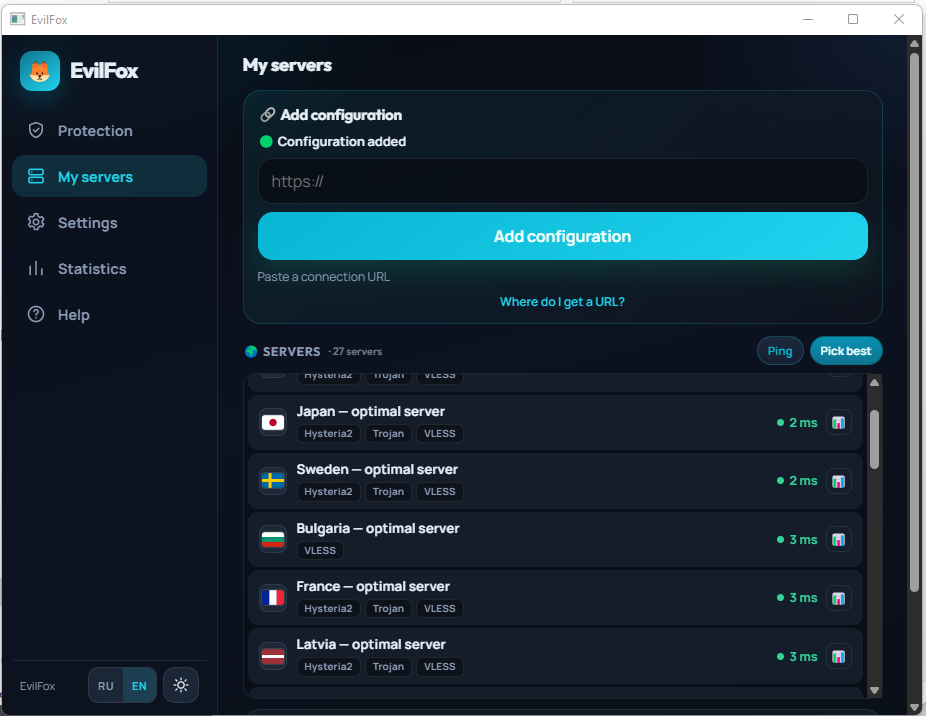926x716 pixels.
Task: Select France — optimal server
Action: (x=555, y=598)
